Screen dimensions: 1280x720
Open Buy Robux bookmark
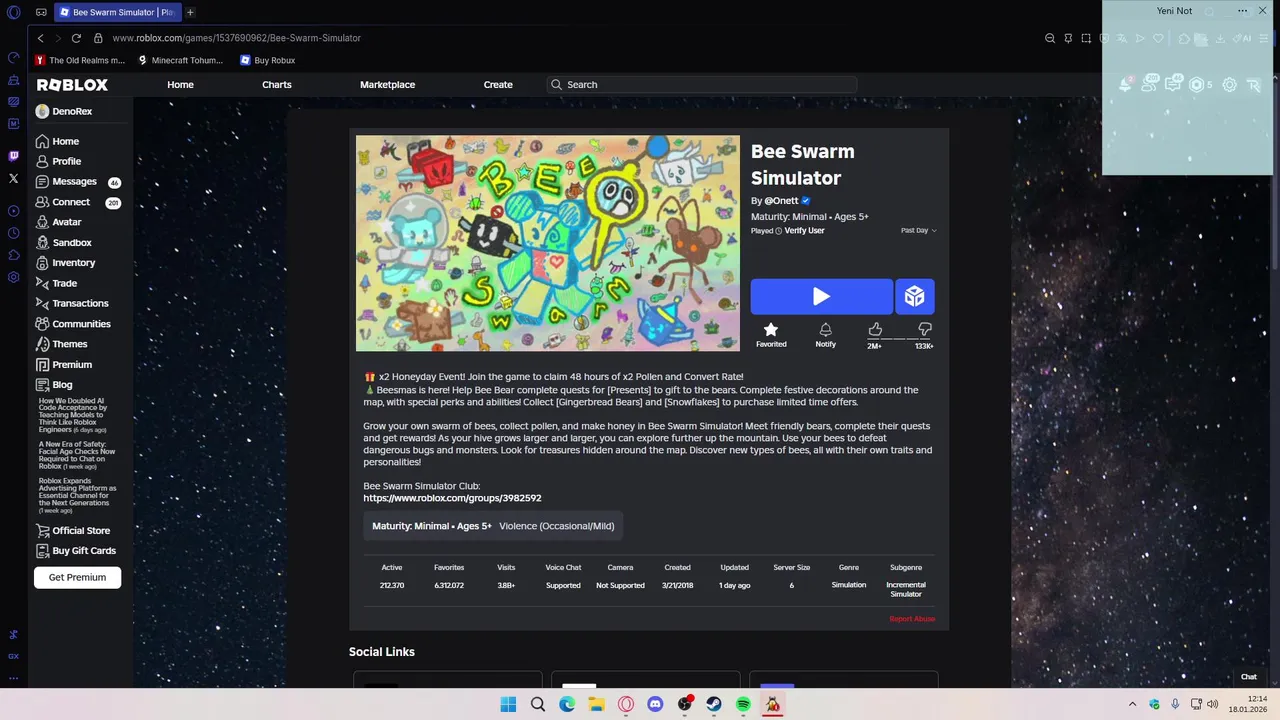(268, 60)
